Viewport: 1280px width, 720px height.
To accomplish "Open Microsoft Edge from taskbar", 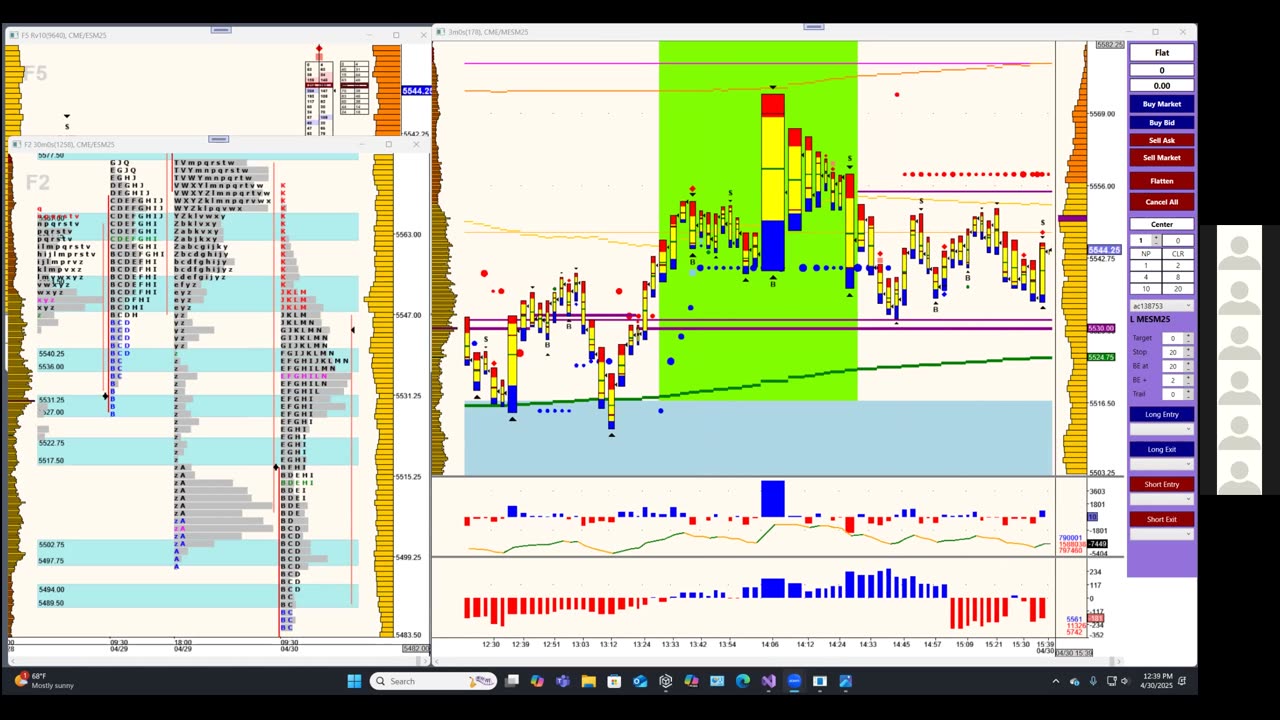I will (743, 681).
